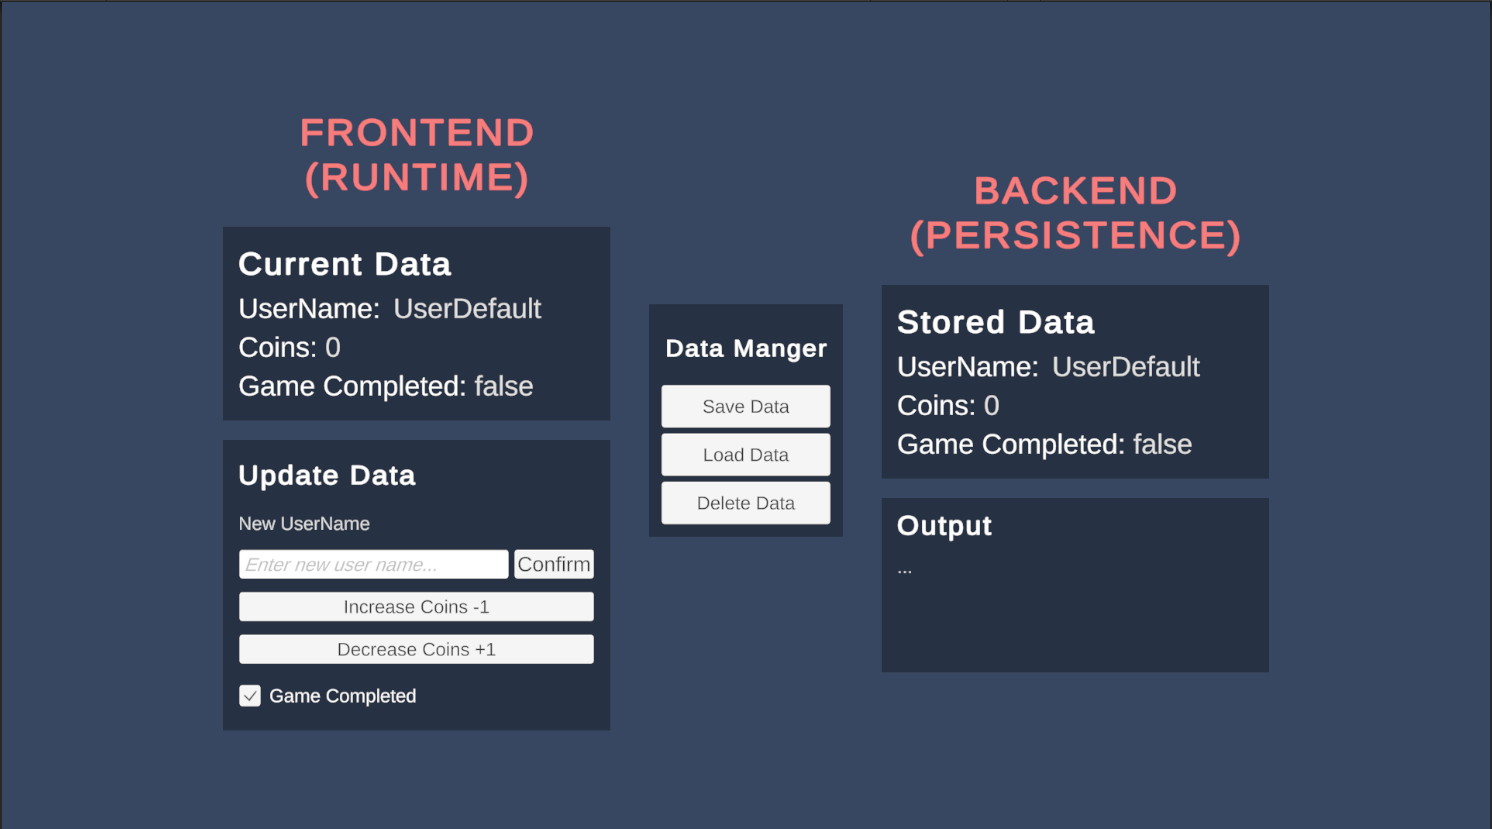1492x829 pixels.
Task: Click the BACKEND (PERSISTENCE) title
Action: (1075, 213)
